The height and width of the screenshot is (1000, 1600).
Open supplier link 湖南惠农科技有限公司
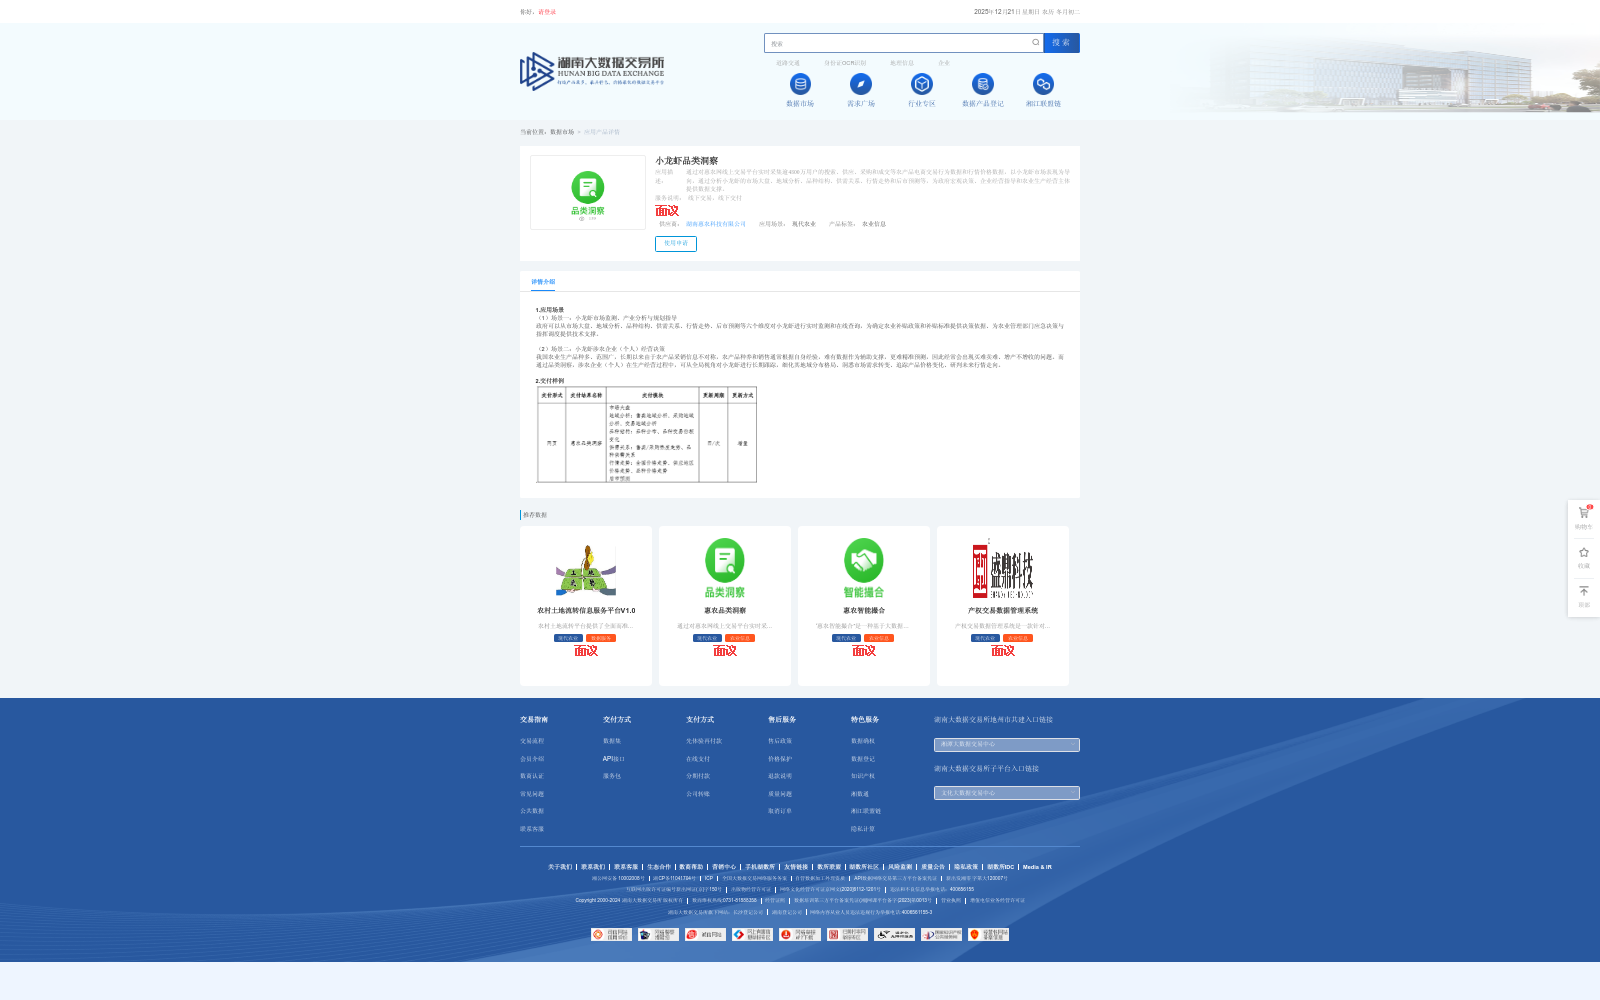click(x=716, y=224)
